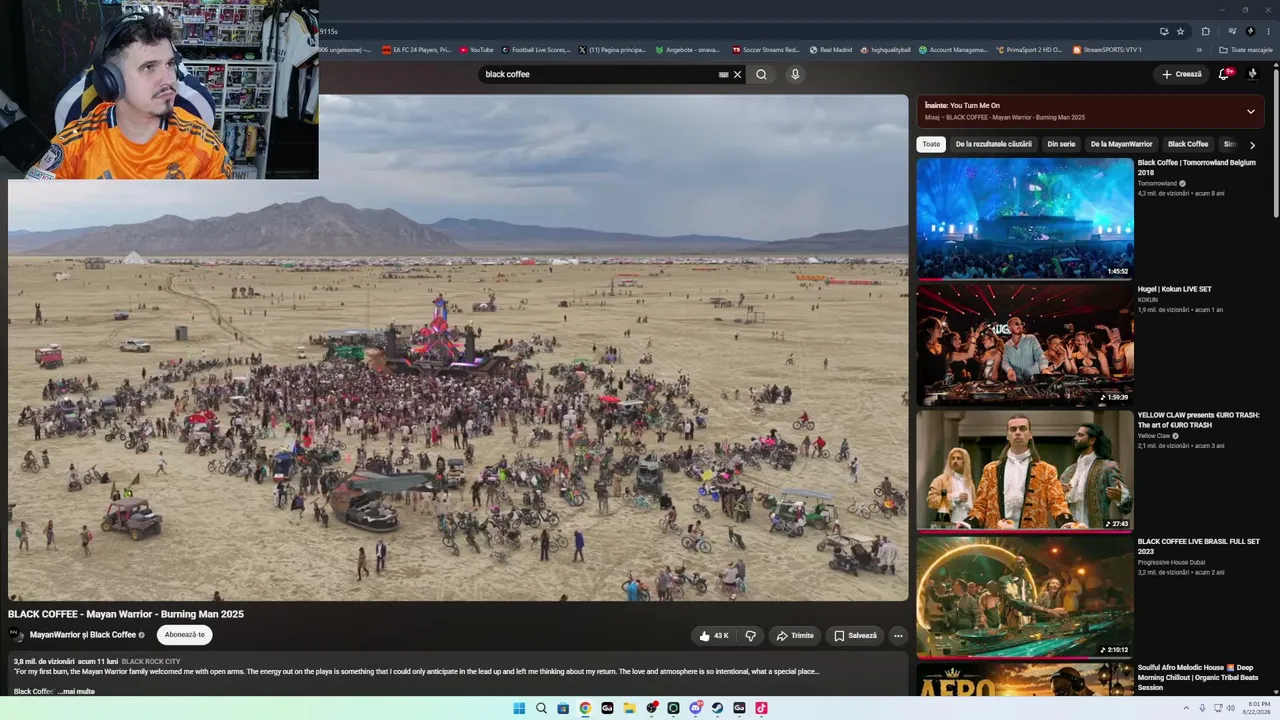Start voice search with the microphone icon
This screenshot has width=1280, height=720.
(795, 74)
